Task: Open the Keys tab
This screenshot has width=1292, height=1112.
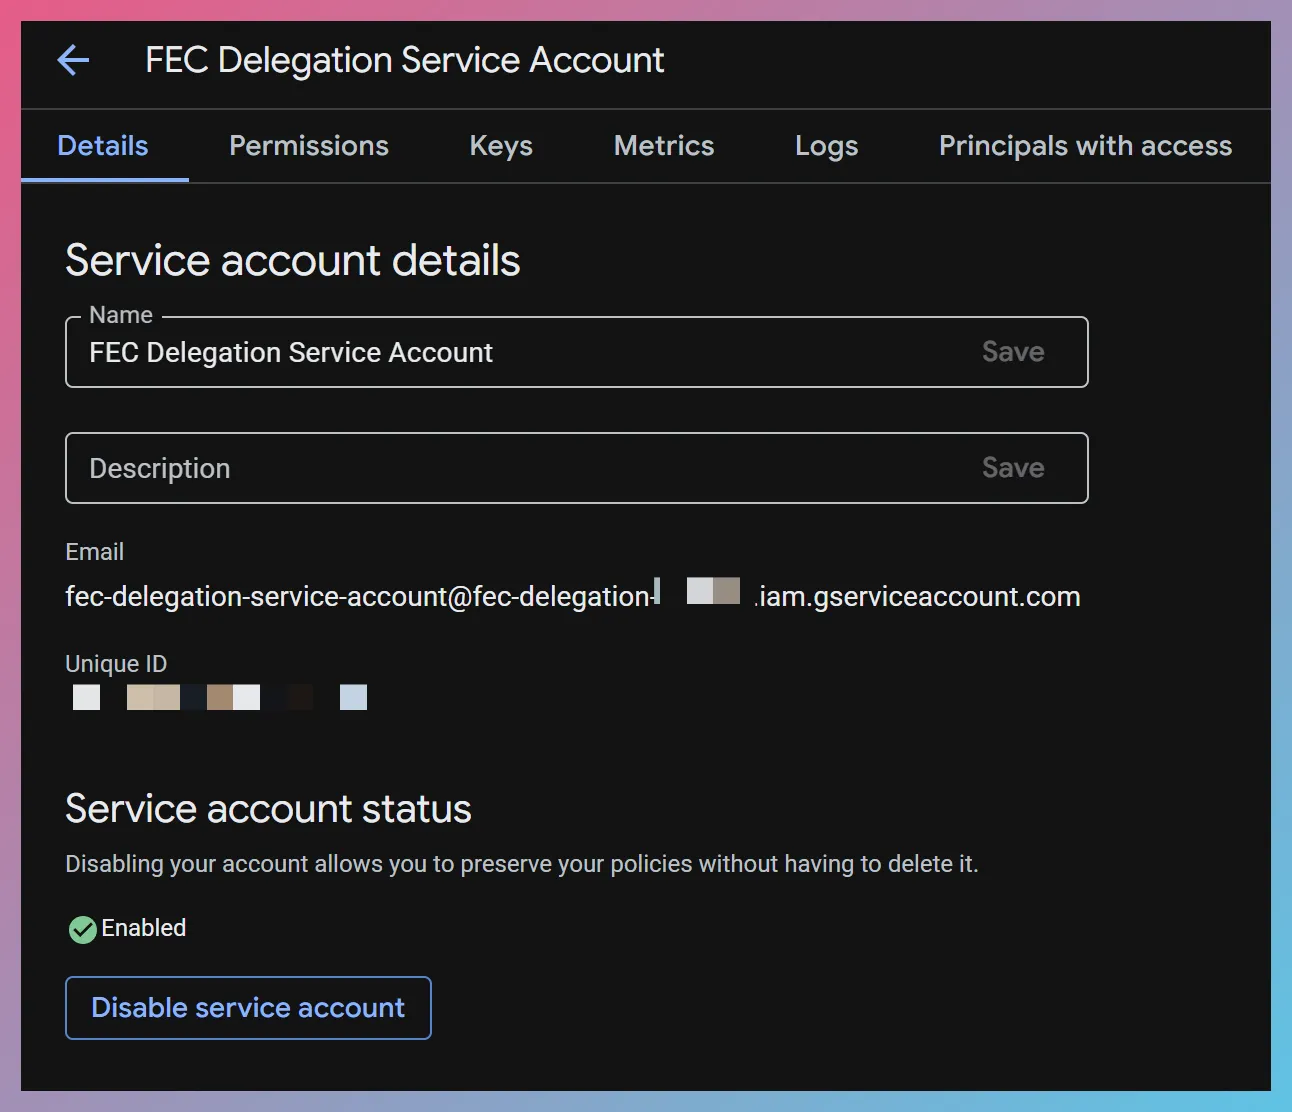Action: click(500, 146)
